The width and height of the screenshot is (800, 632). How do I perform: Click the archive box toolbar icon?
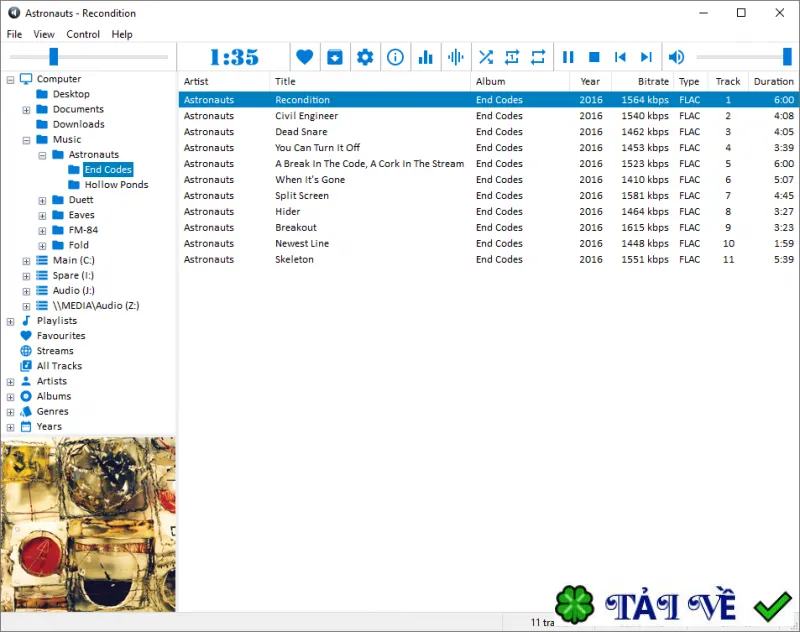point(335,57)
